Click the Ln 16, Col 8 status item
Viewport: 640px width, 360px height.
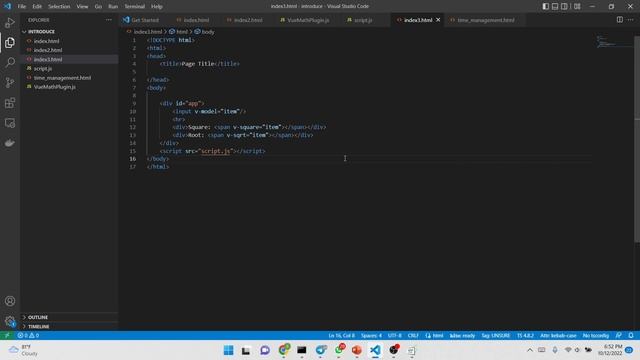coord(342,336)
